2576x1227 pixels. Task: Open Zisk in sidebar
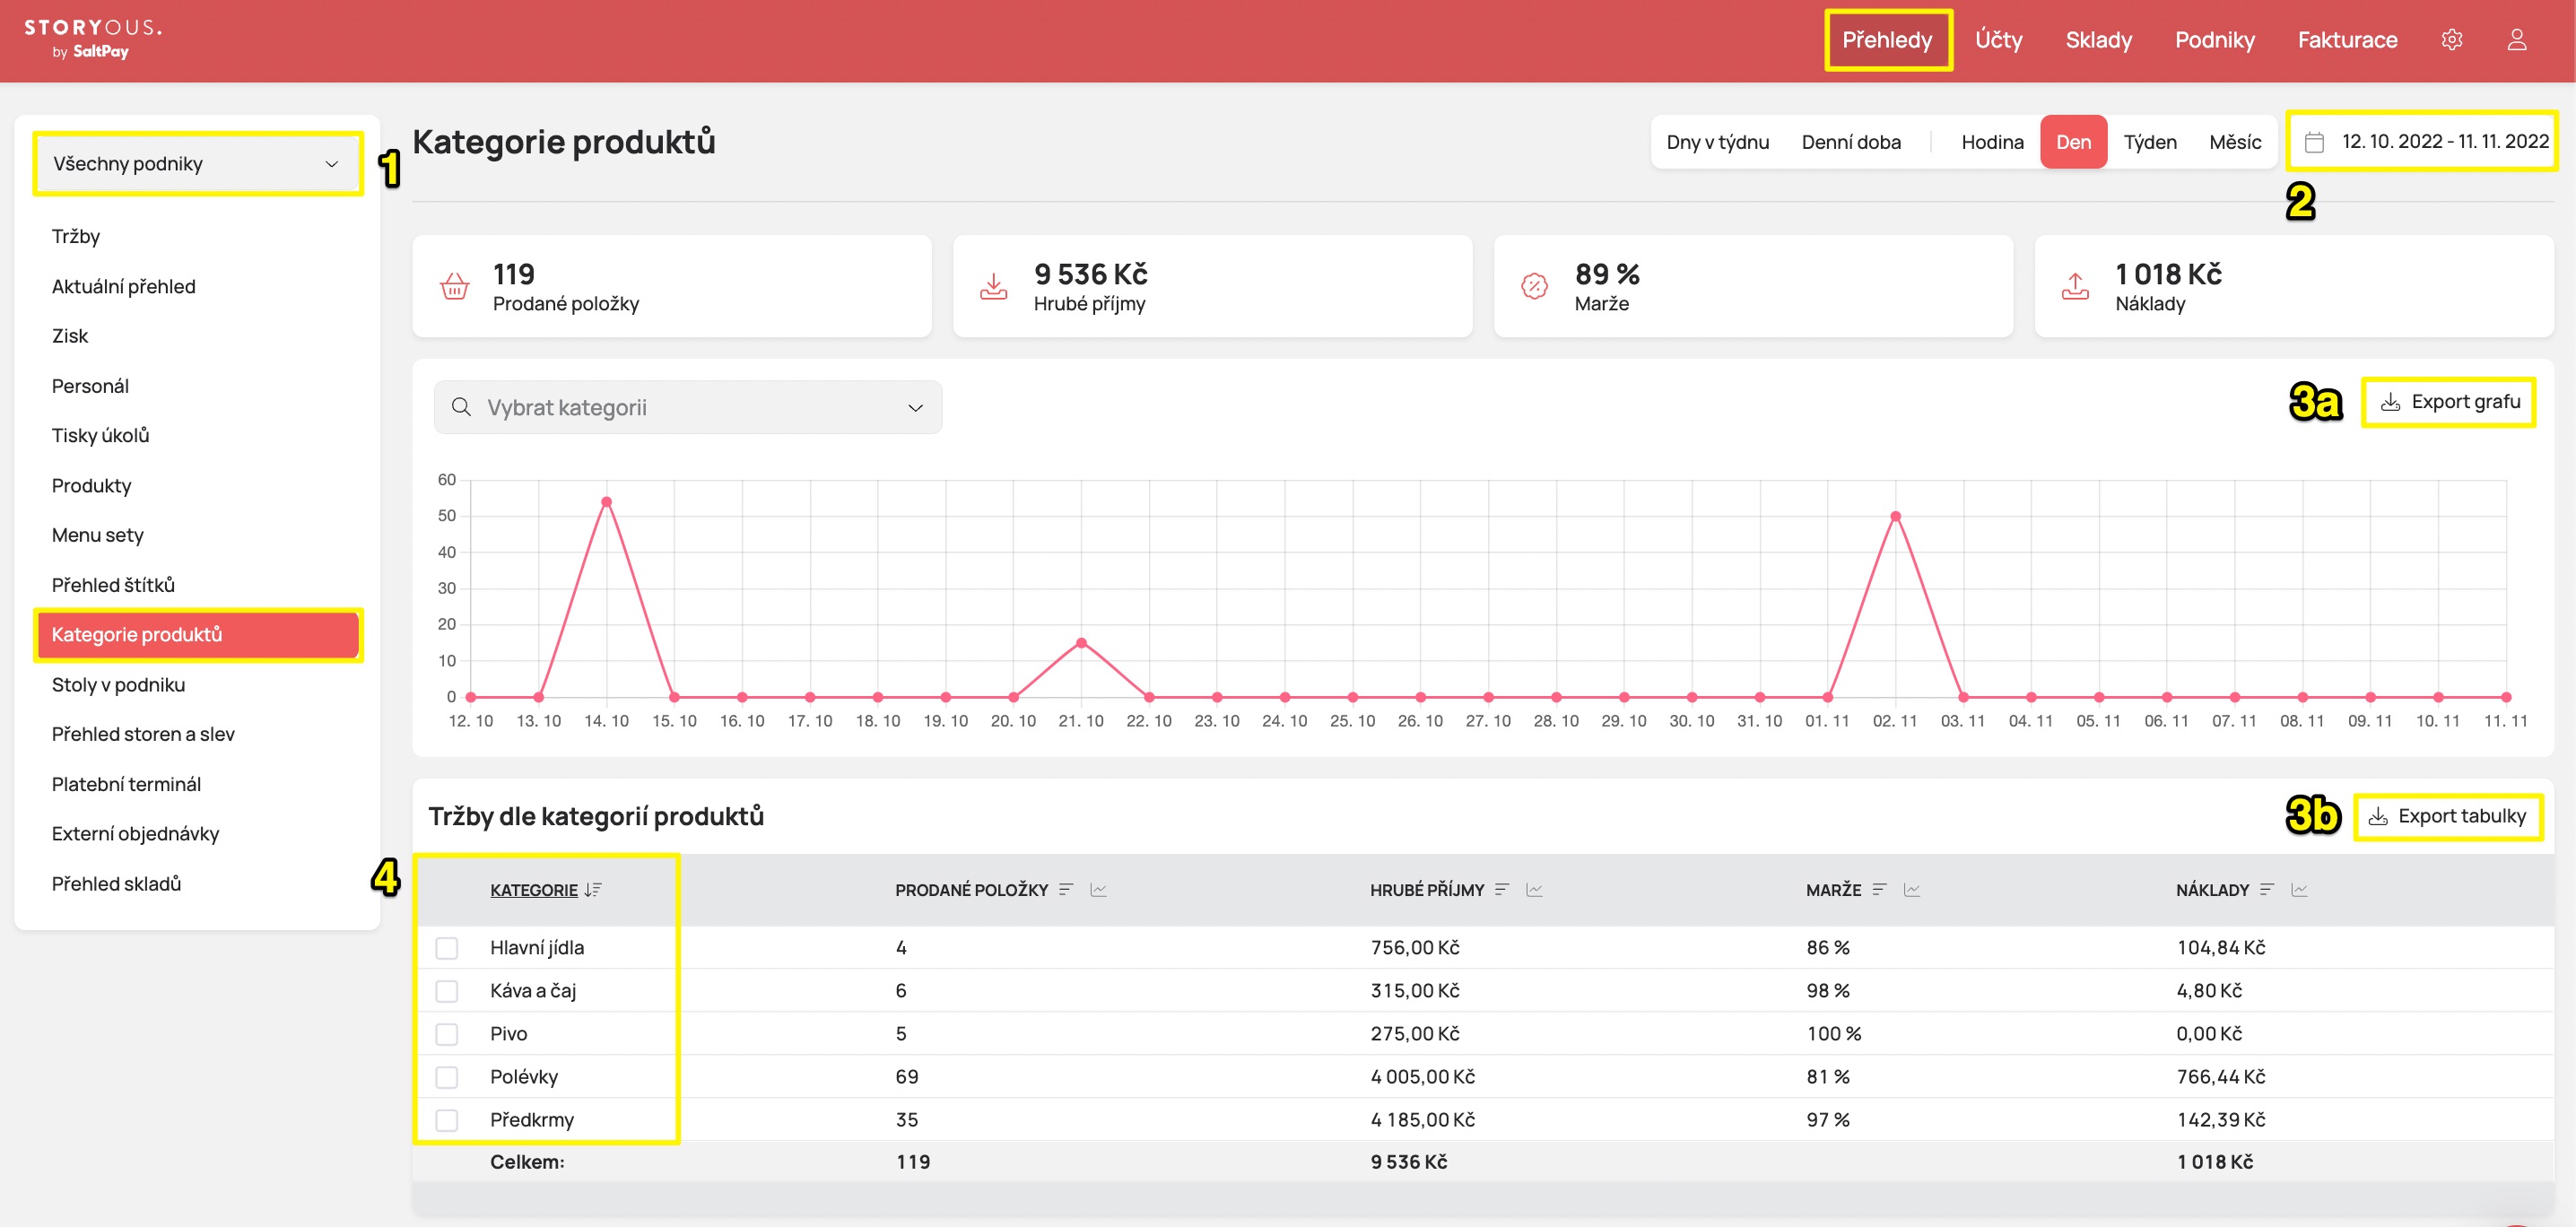point(69,336)
